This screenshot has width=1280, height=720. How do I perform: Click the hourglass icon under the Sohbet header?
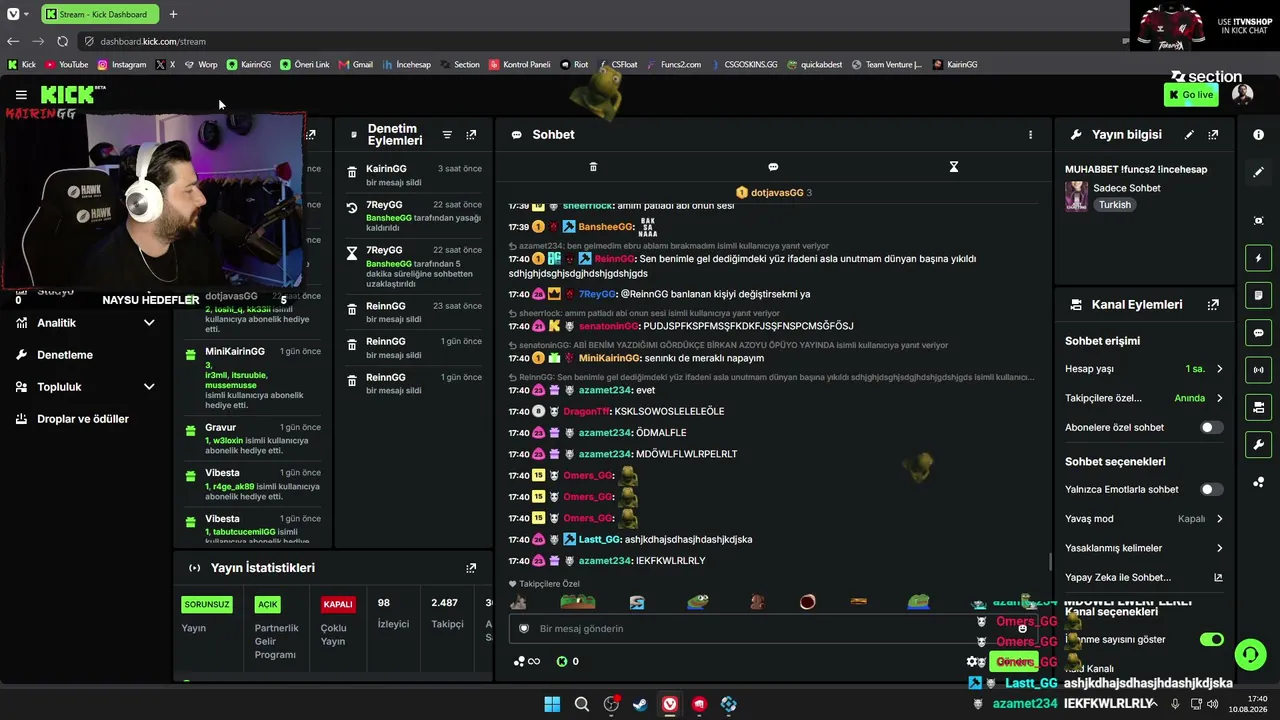click(x=954, y=167)
